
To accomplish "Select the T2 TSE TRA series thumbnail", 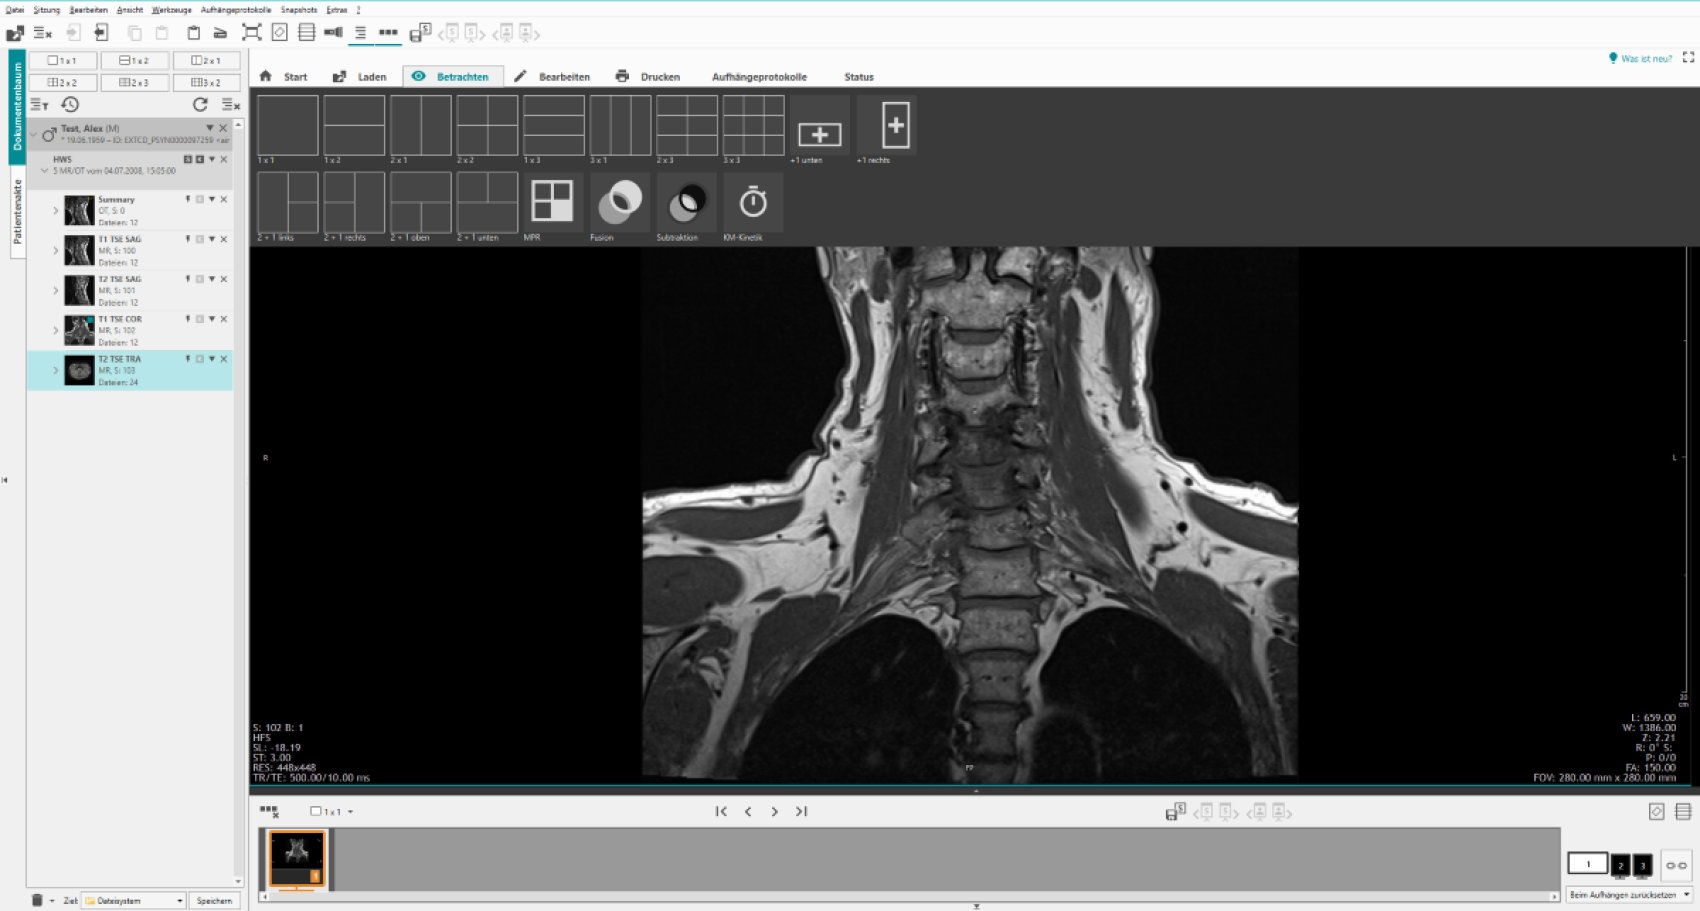I will coord(79,370).
